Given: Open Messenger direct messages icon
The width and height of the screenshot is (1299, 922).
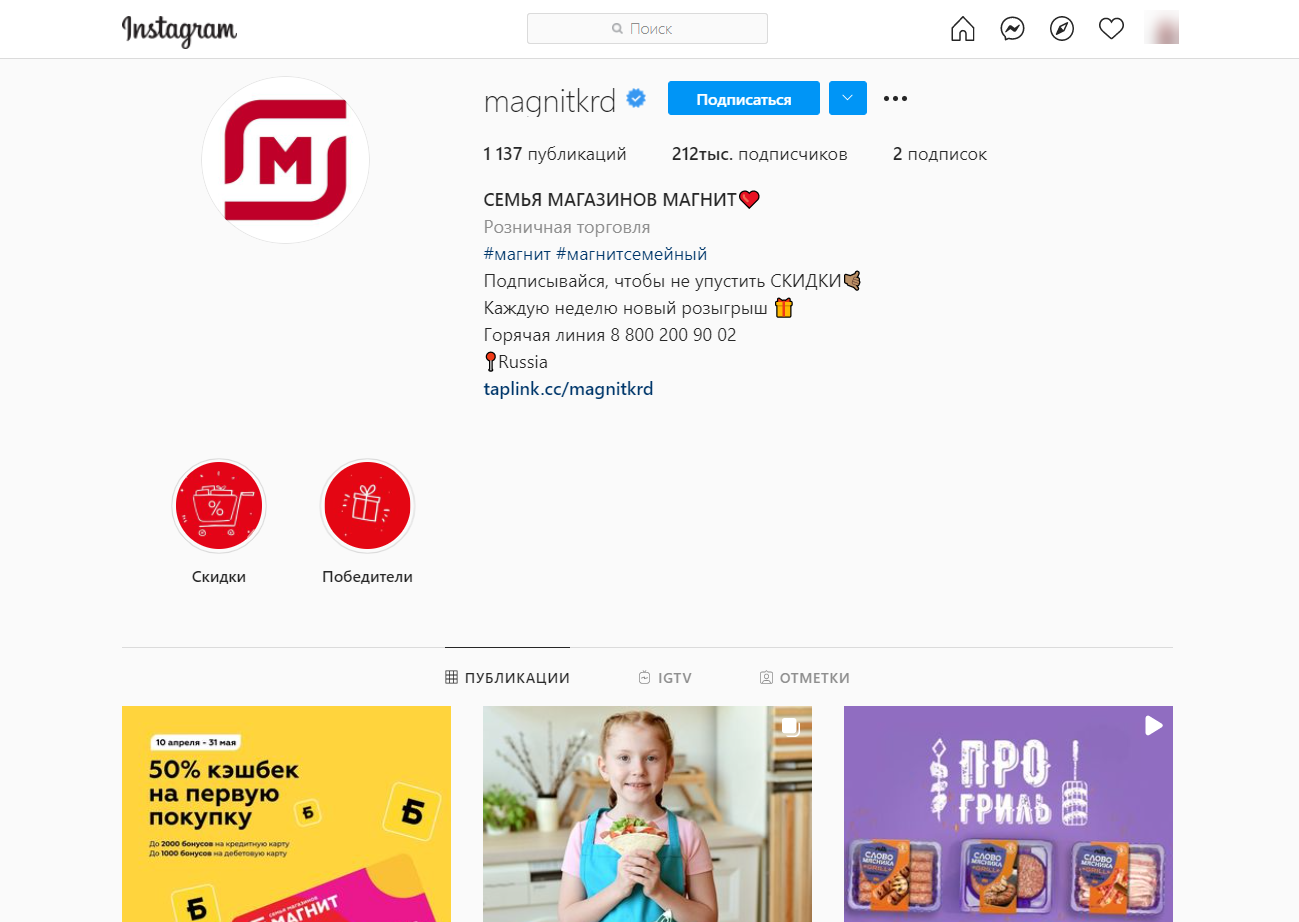Looking at the screenshot, I should pos(1012,29).
